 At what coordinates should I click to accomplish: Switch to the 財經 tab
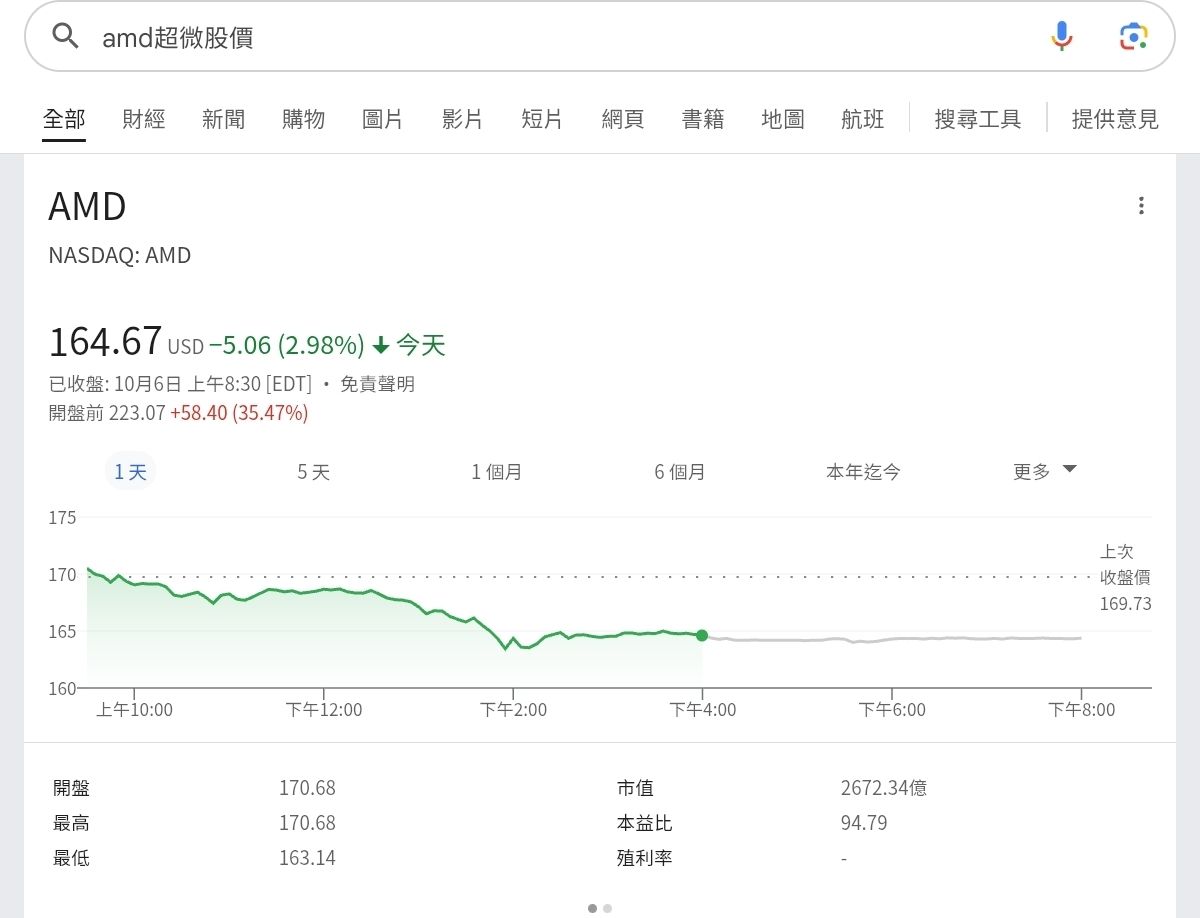[x=144, y=120]
